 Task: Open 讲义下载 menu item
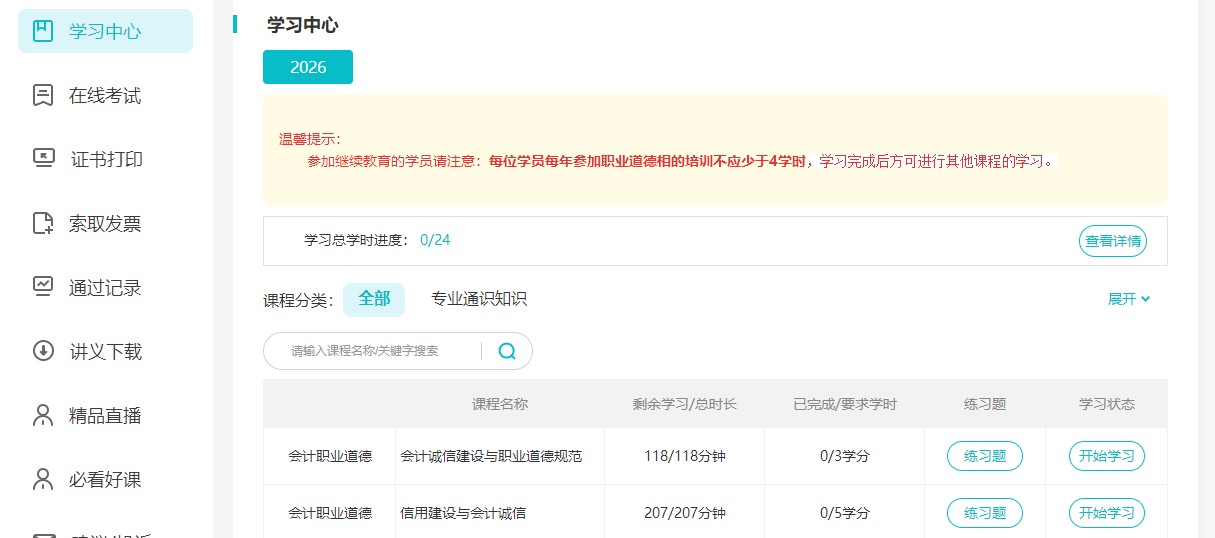pos(105,351)
